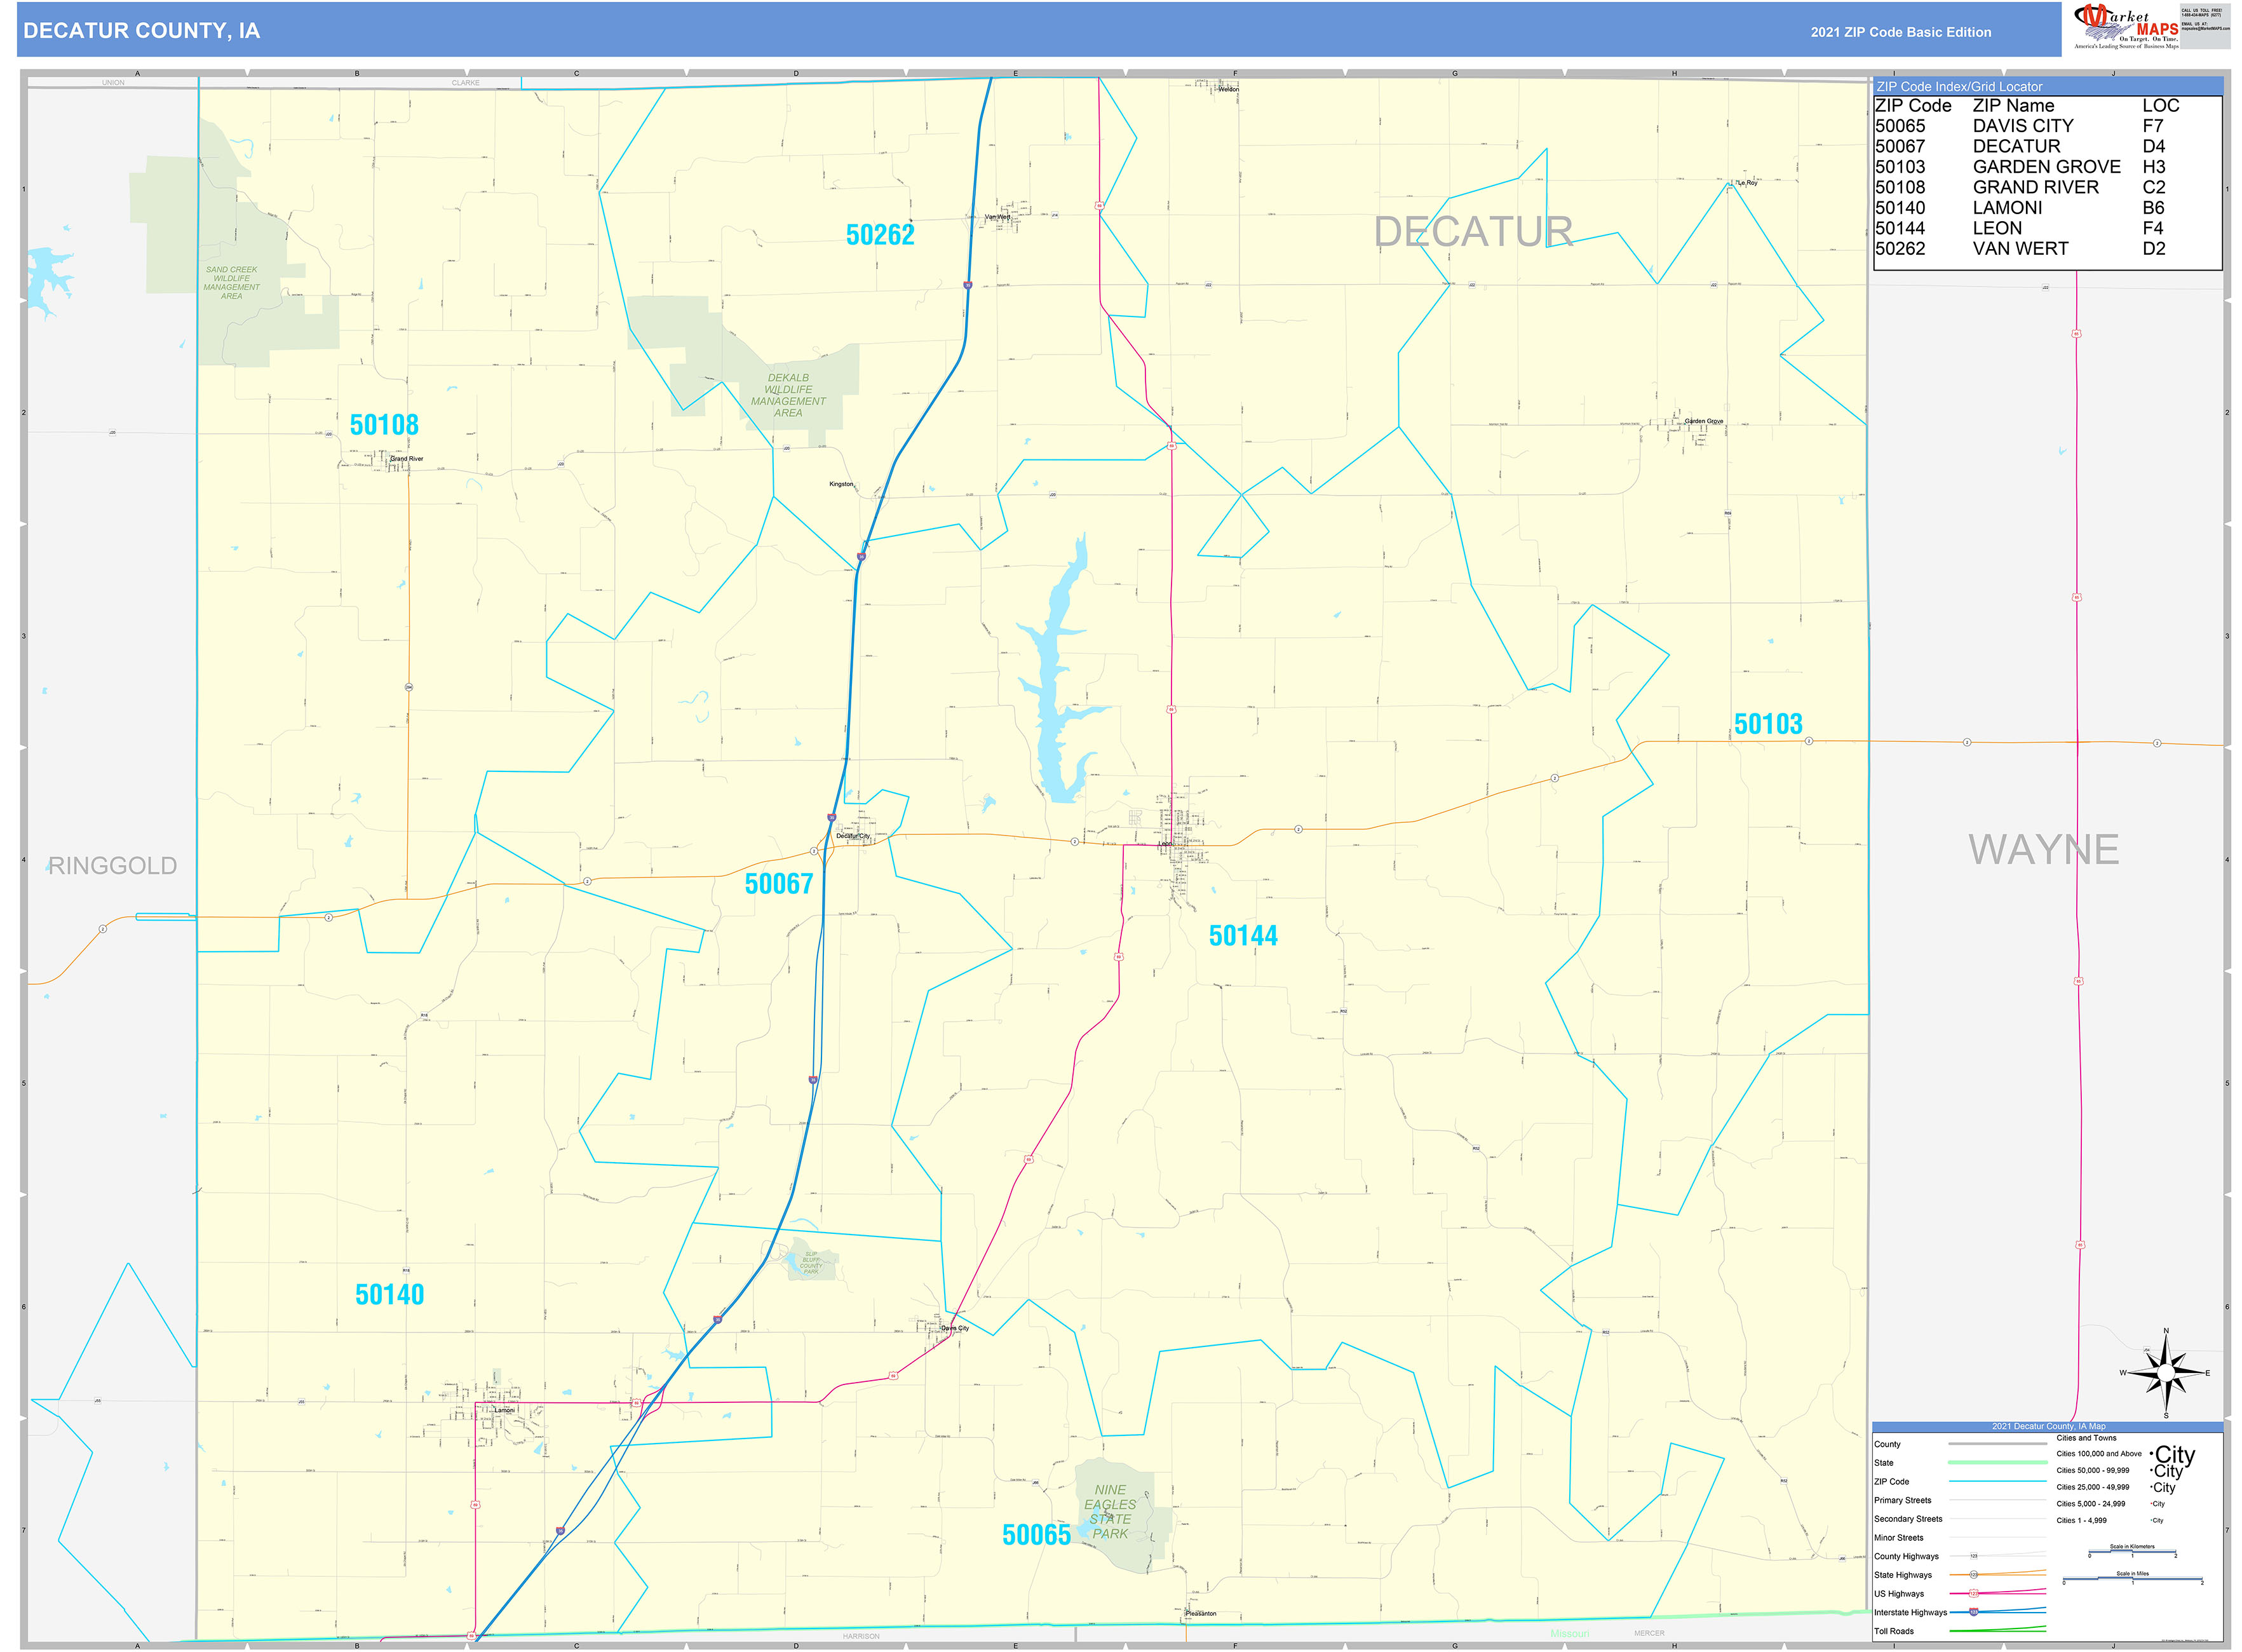Select the State Highways circle marker in legend

pyautogui.click(x=1974, y=1575)
